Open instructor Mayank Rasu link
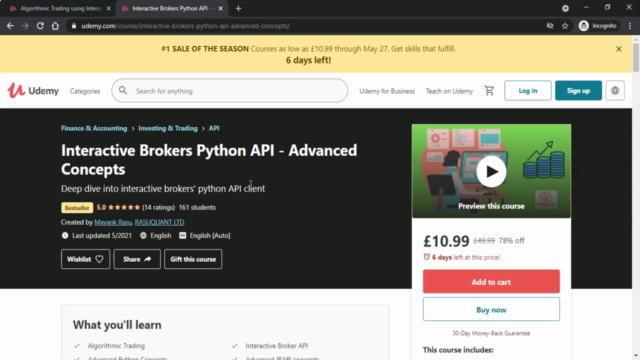This screenshot has width=640, height=360. click(113, 222)
